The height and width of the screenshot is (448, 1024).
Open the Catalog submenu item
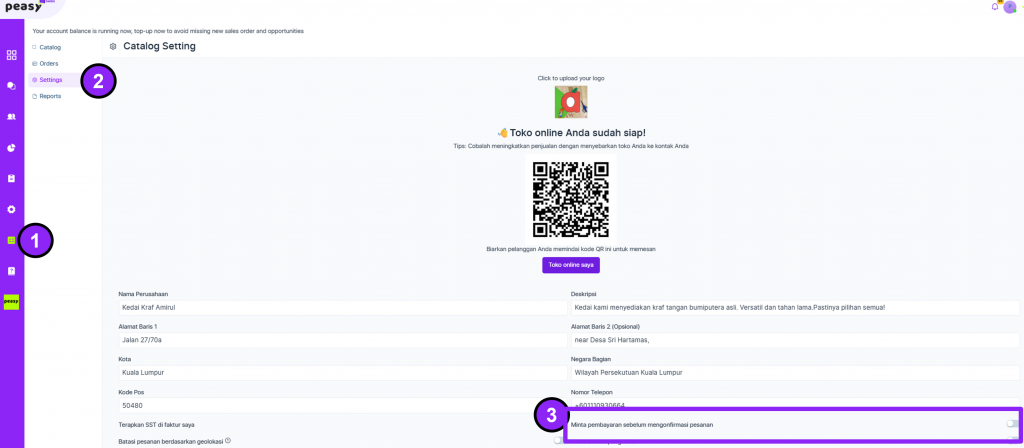point(50,47)
